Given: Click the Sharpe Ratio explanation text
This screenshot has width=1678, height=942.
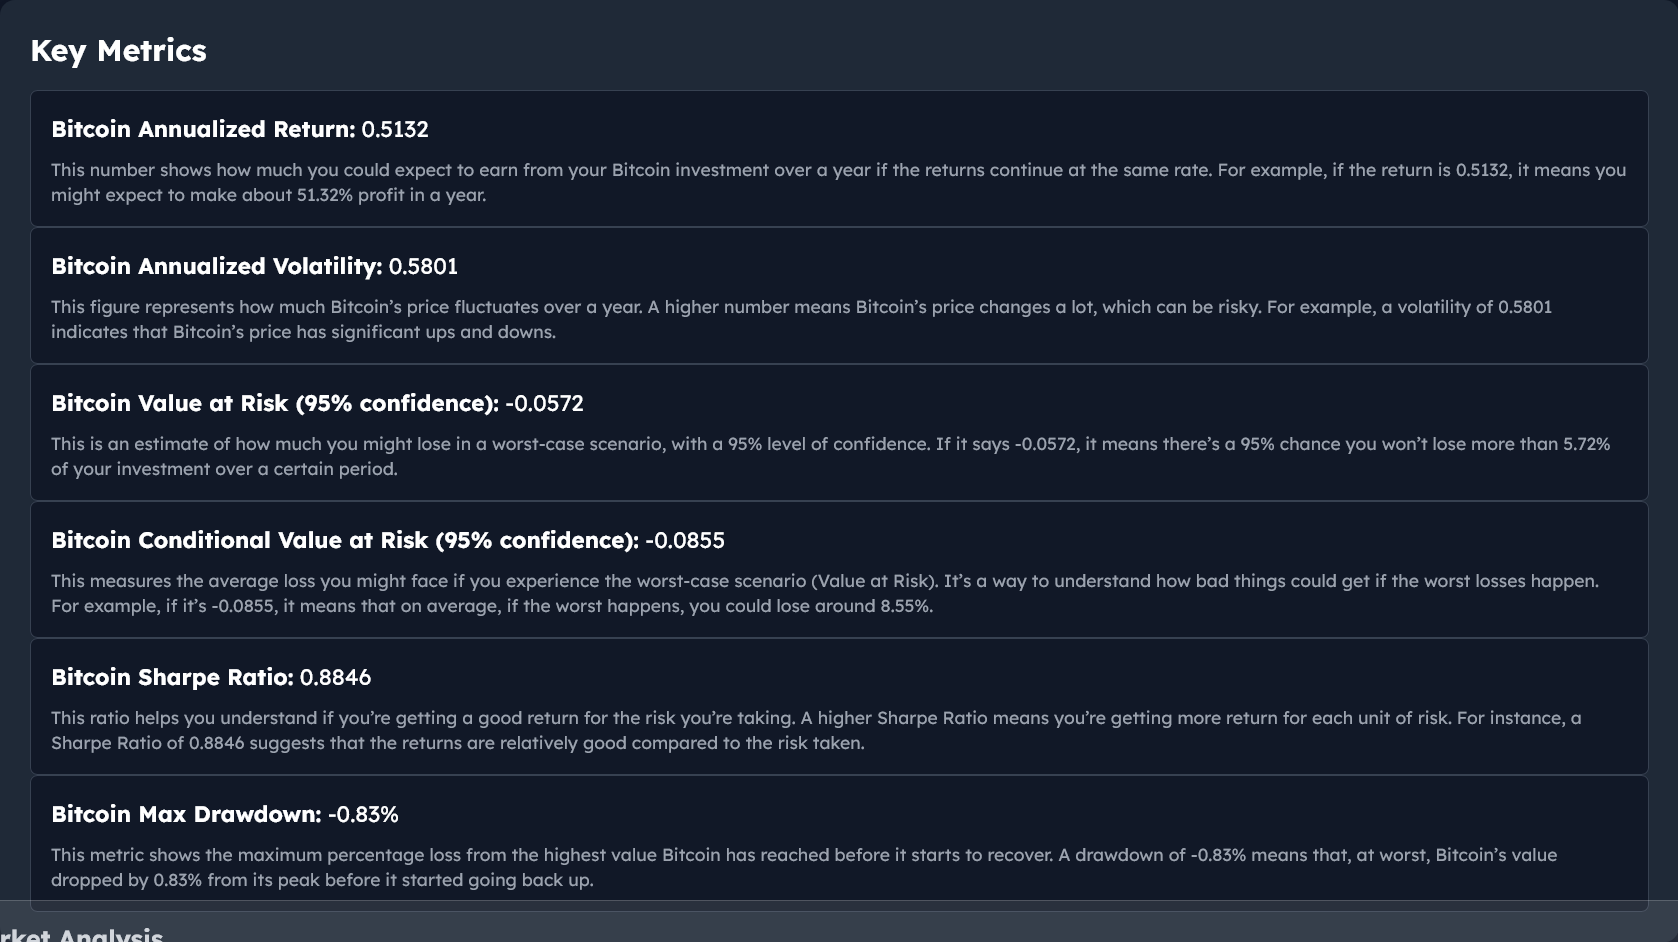Looking at the screenshot, I should tap(816, 730).
